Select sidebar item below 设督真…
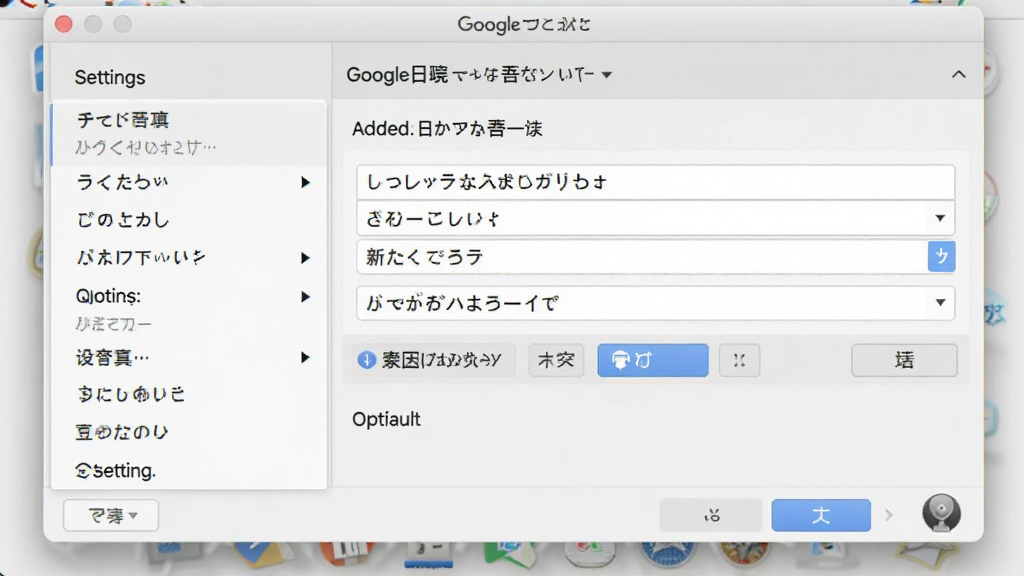The height and width of the screenshot is (576, 1024). [x=131, y=394]
